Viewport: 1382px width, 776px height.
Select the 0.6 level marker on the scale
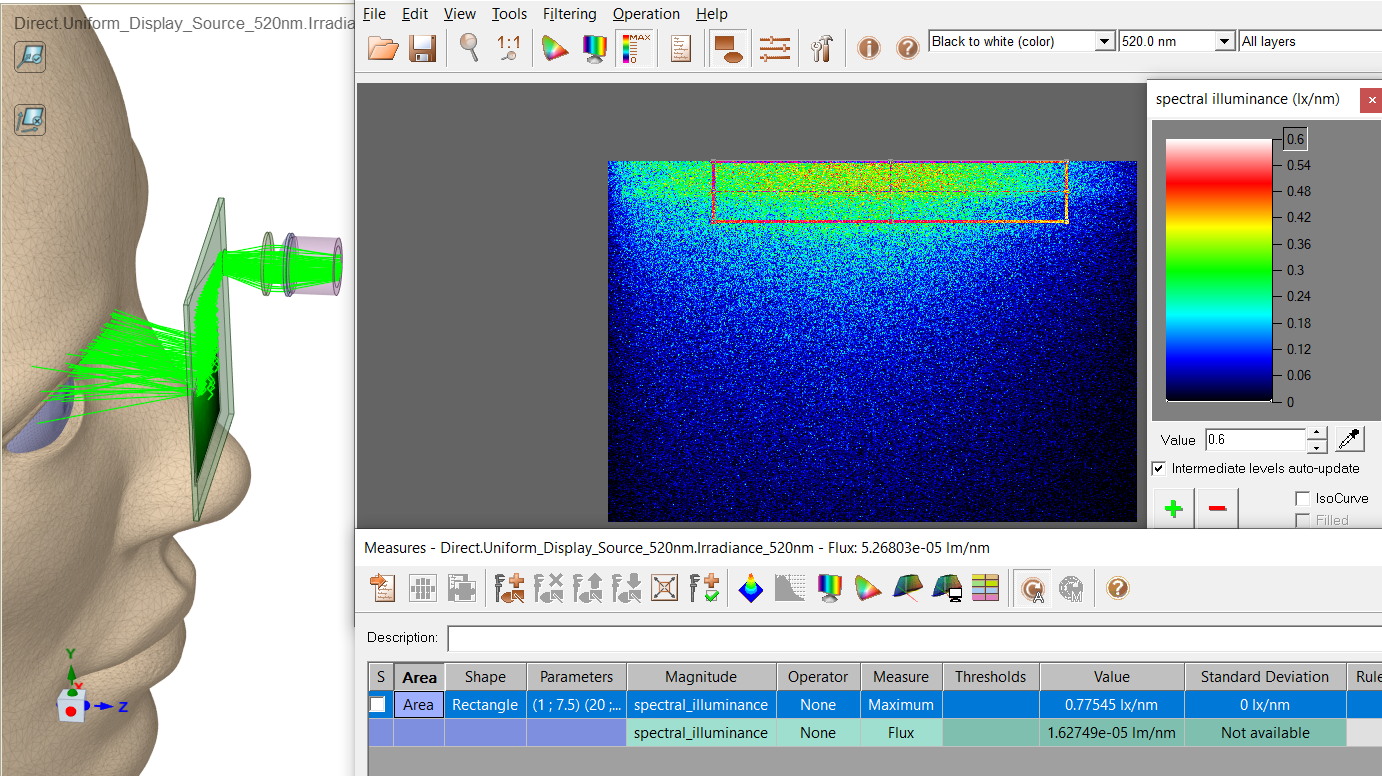[x=1295, y=139]
